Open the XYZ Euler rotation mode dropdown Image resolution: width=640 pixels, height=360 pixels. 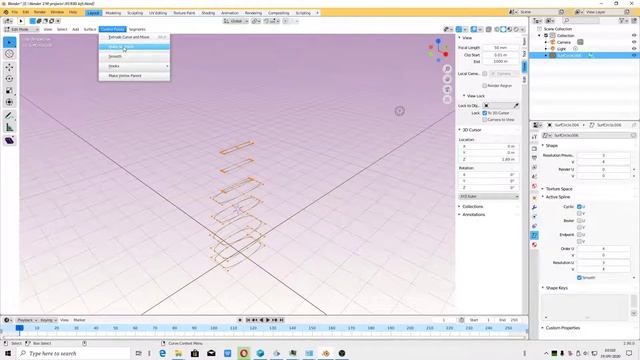489,197
